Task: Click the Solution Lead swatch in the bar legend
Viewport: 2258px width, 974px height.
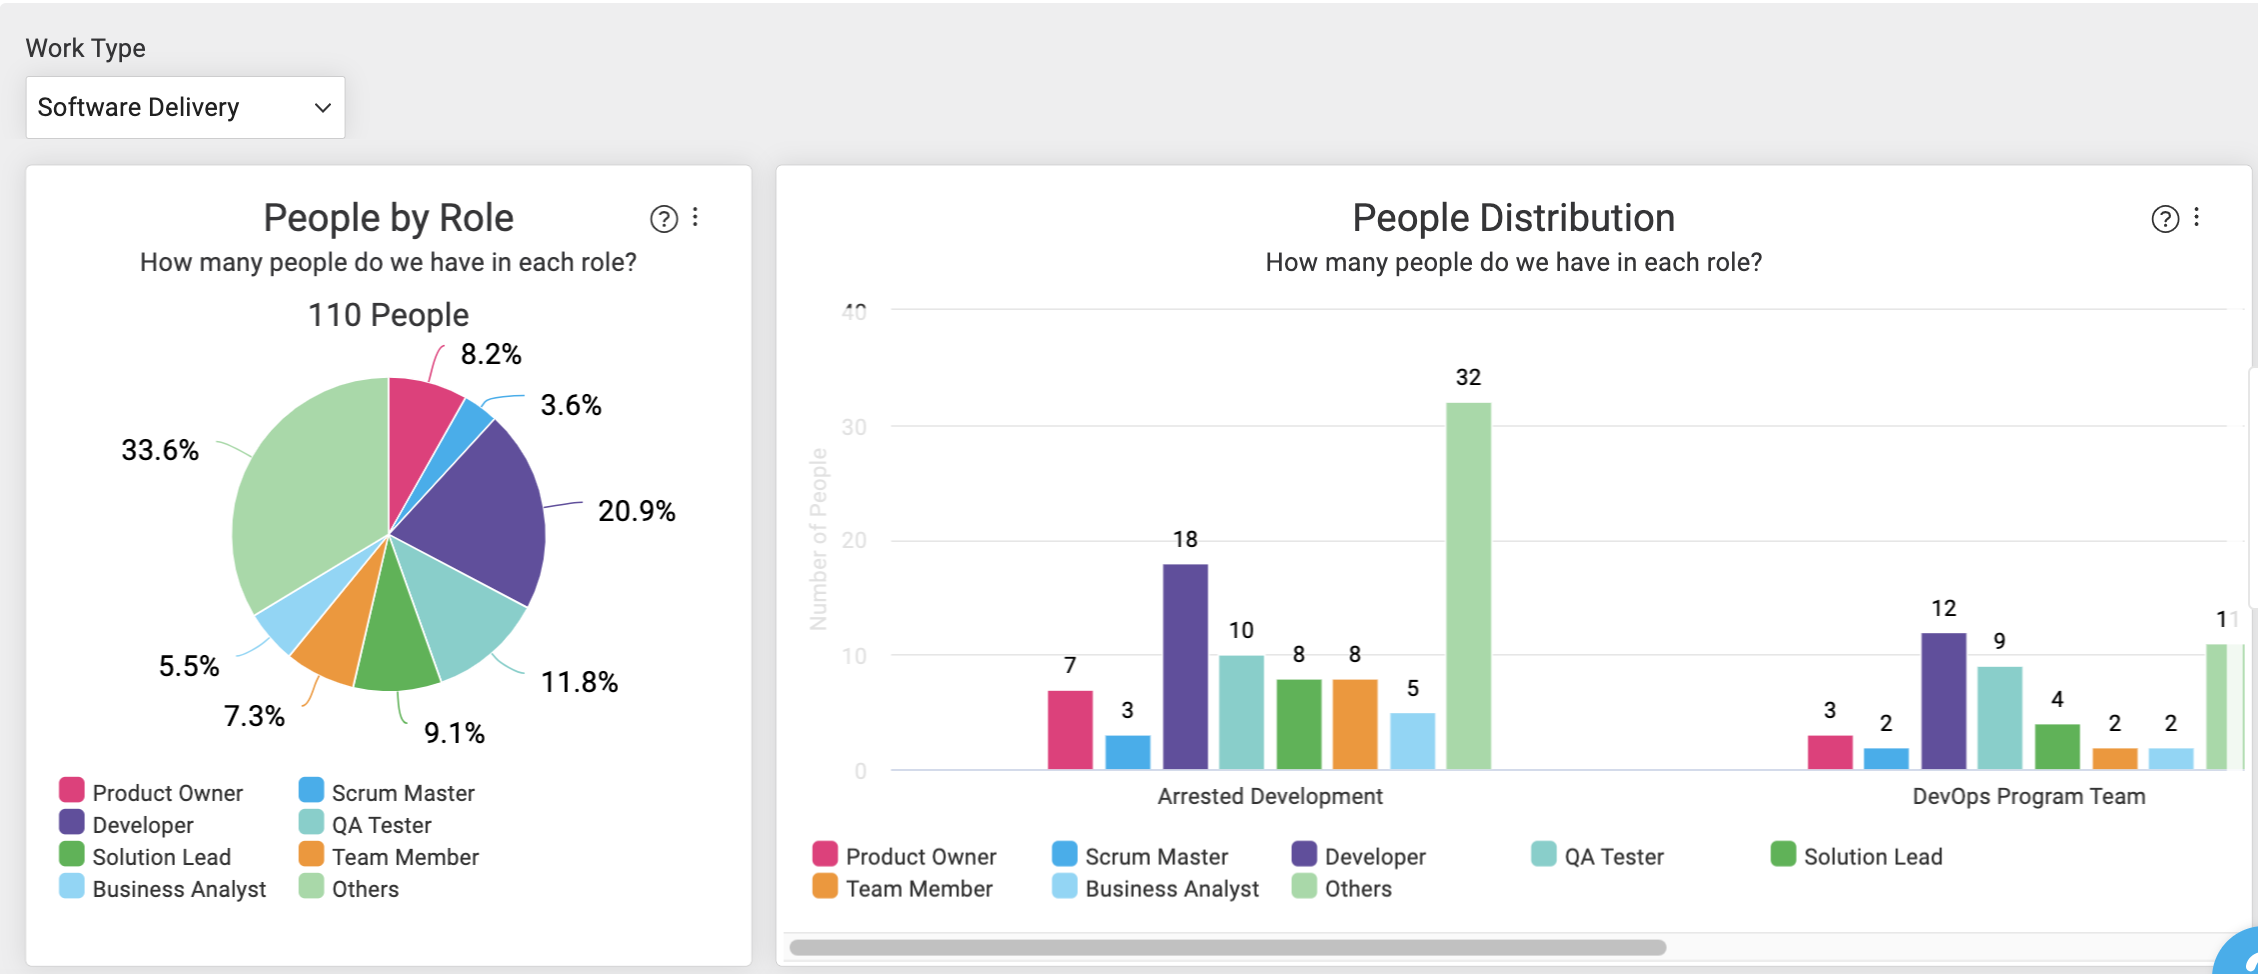Action: [x=1783, y=854]
